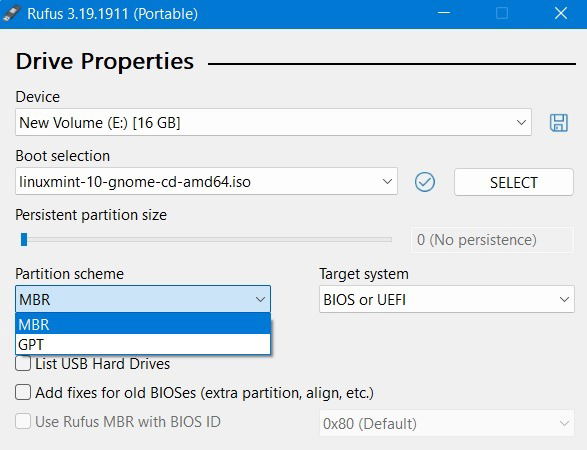Screen dimensions: 587x450
Task: Minimize the Rufus window
Action: [x=444, y=13]
